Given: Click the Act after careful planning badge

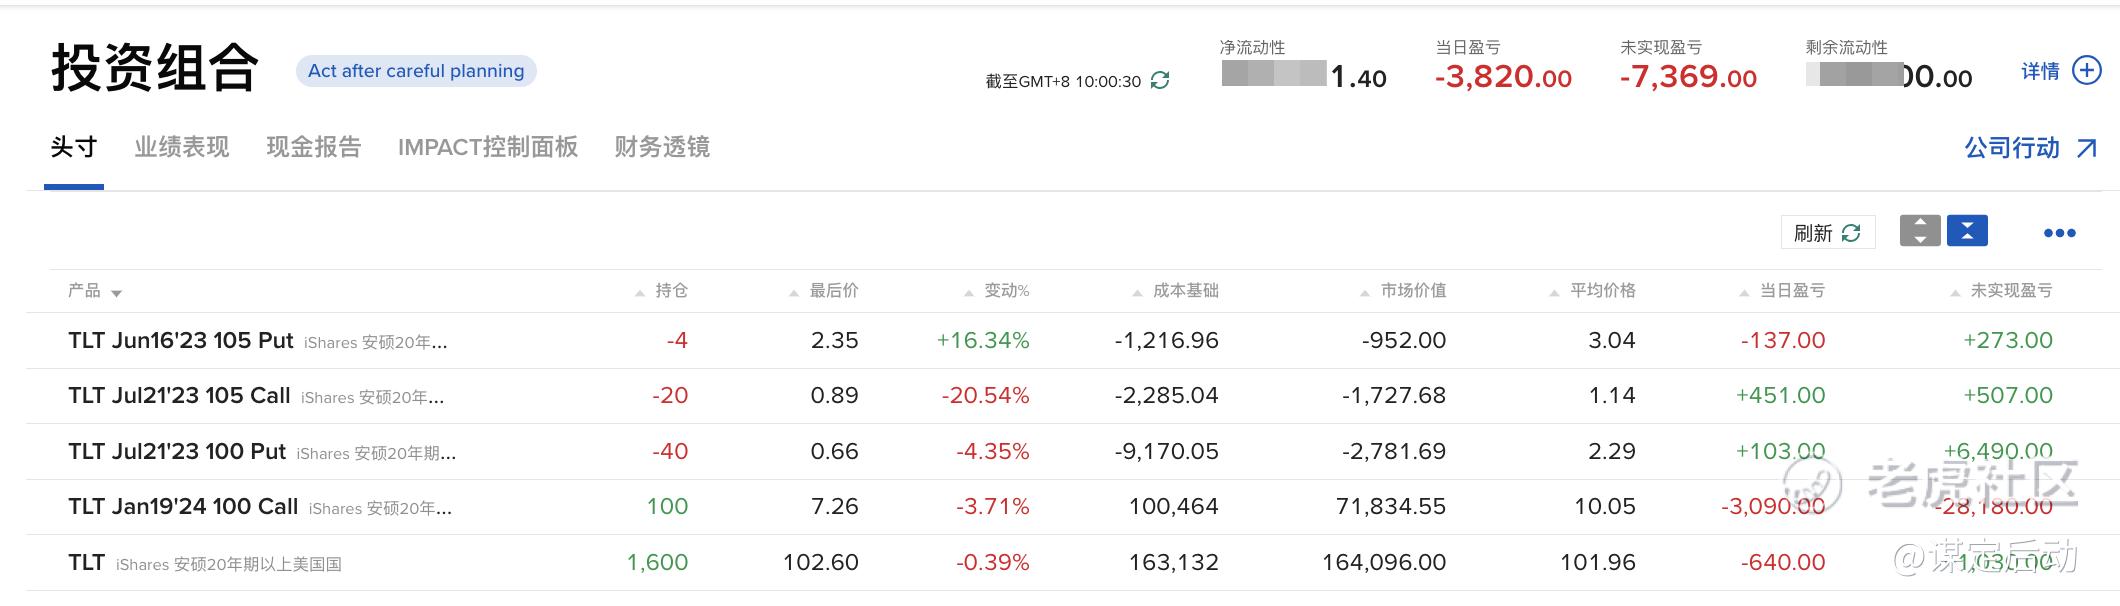Looking at the screenshot, I should tap(416, 71).
